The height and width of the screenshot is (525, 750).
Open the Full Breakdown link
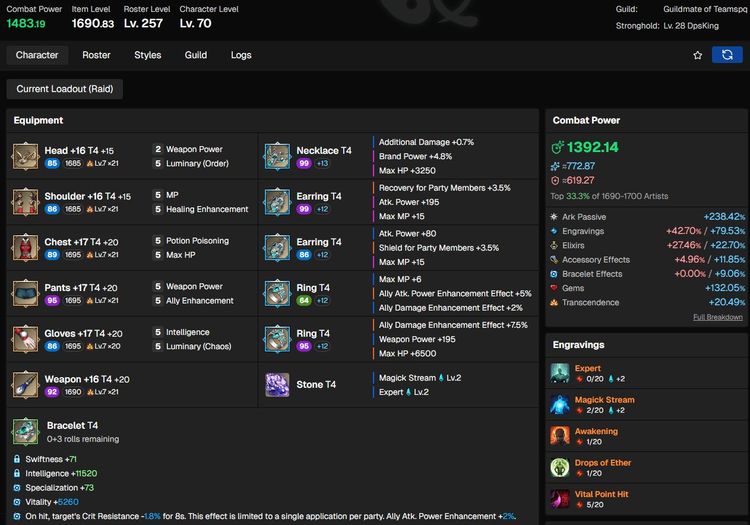coord(717,317)
